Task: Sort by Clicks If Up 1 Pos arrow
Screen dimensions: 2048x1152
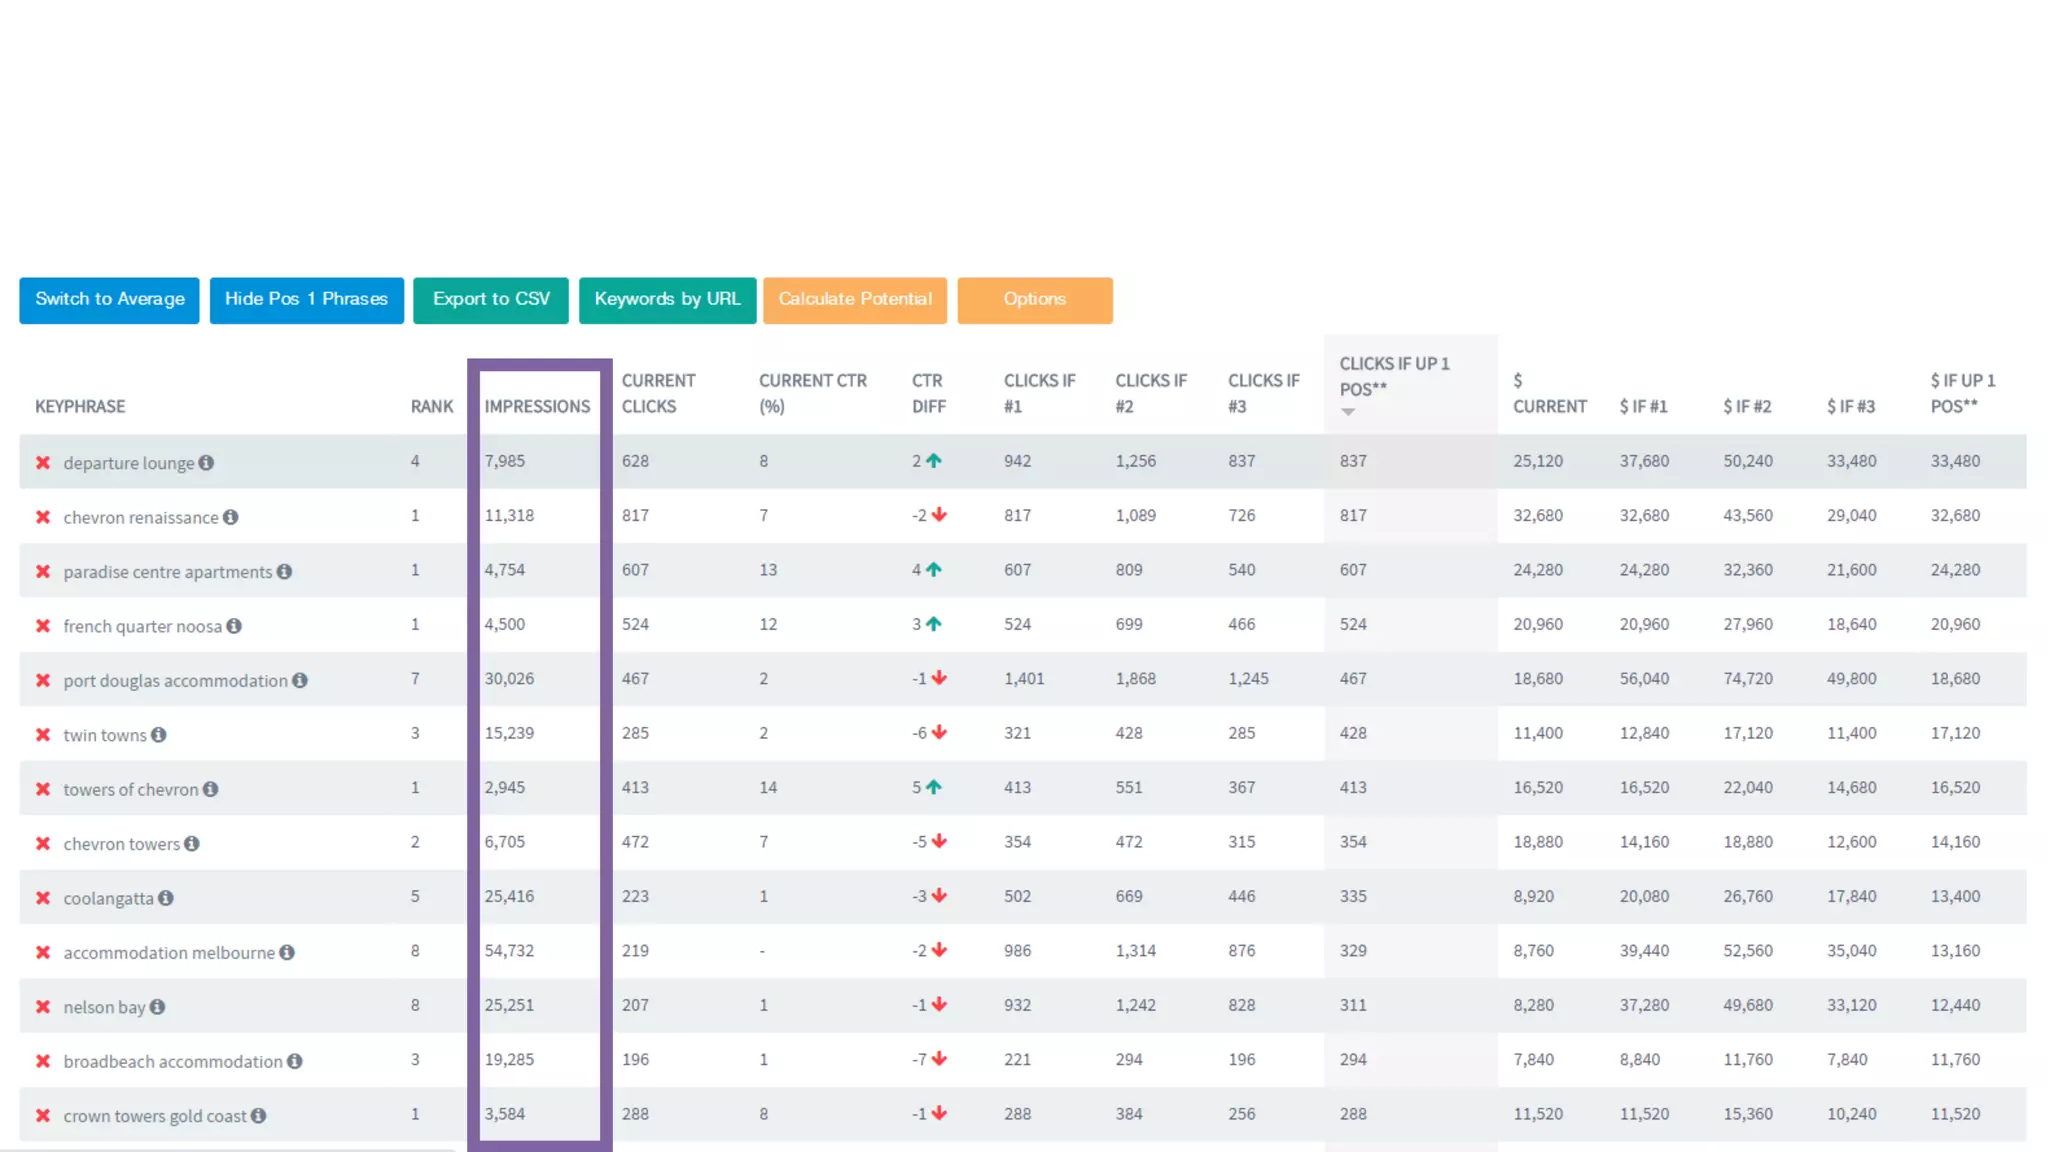Action: click(x=1348, y=412)
